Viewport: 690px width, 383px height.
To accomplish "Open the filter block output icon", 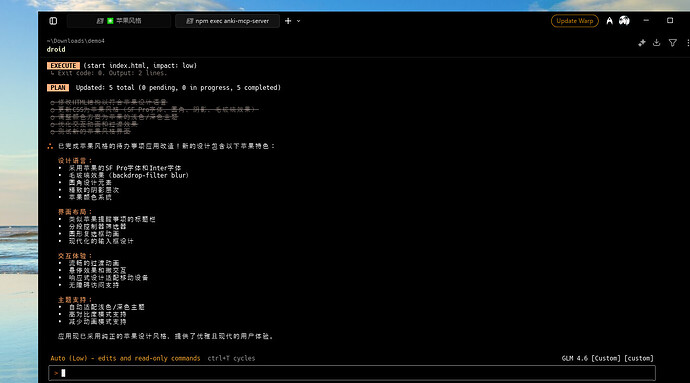I will [672, 43].
